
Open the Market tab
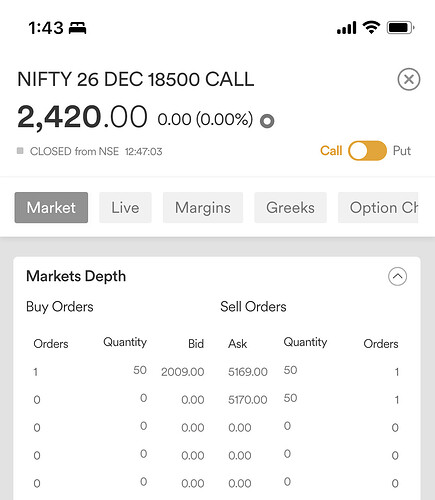coord(51,207)
